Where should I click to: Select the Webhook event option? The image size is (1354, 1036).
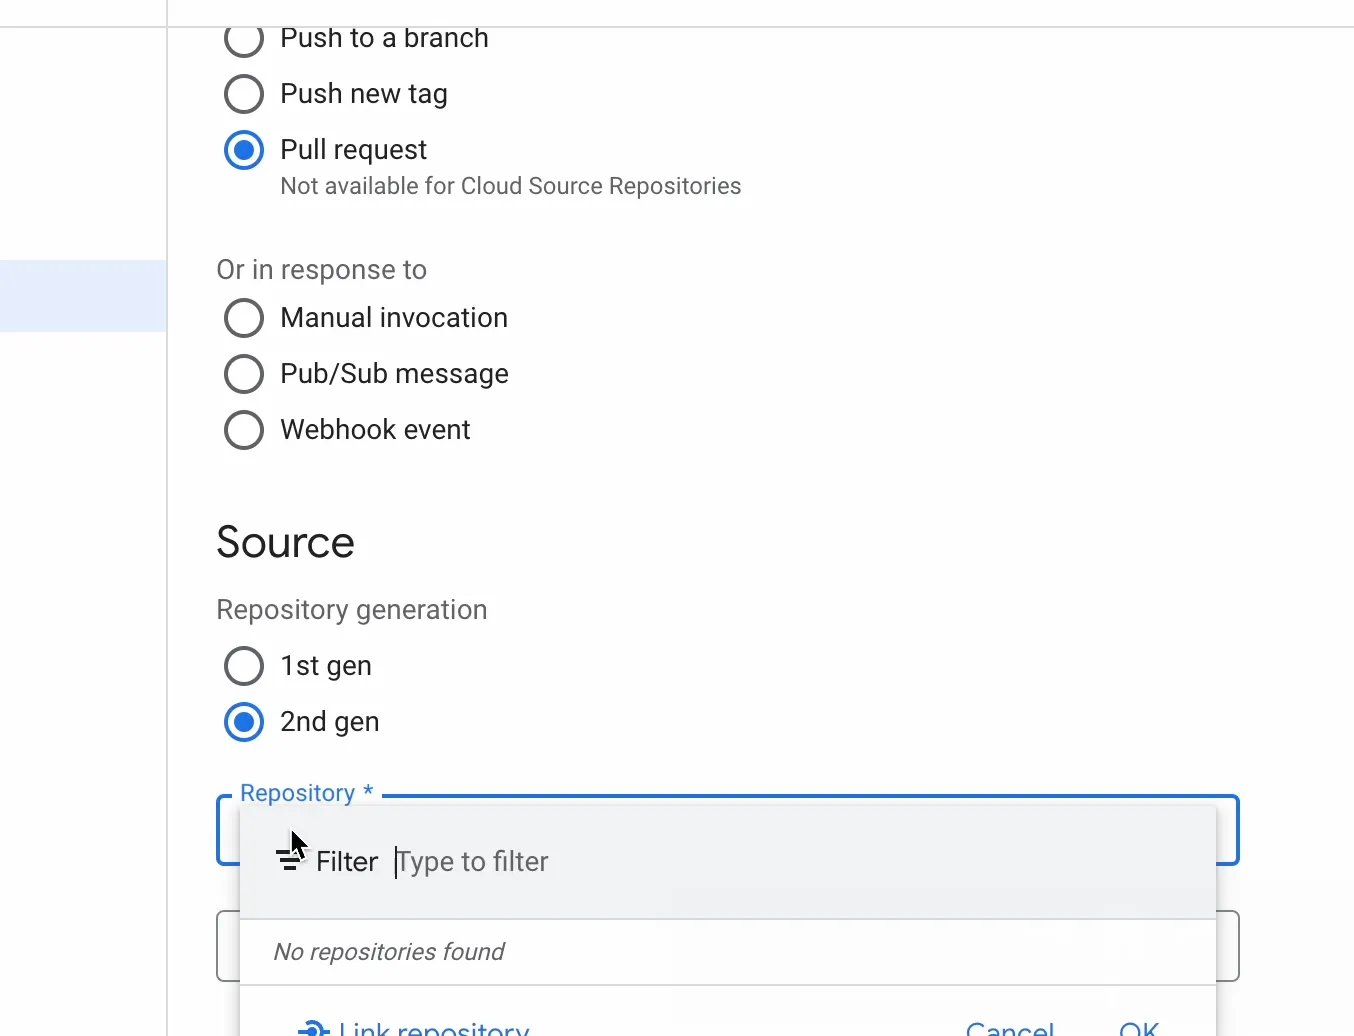[x=244, y=430]
